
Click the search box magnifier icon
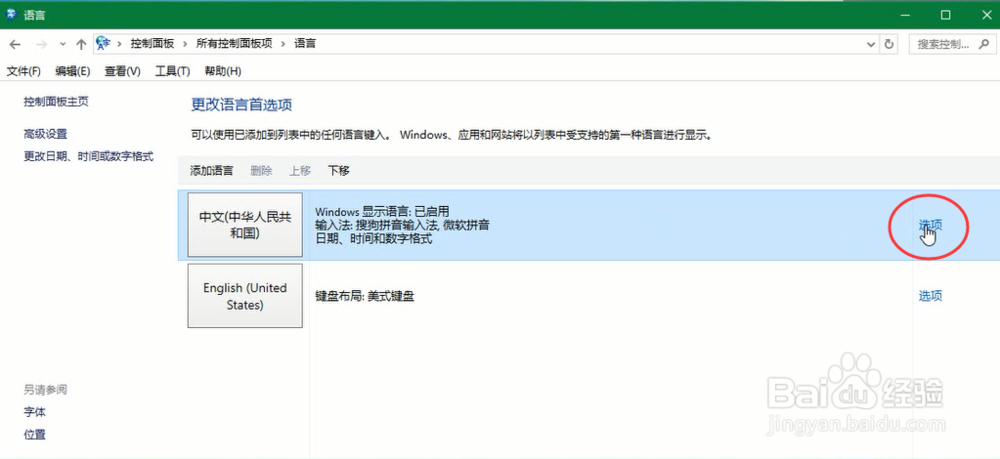pyautogui.click(x=985, y=44)
